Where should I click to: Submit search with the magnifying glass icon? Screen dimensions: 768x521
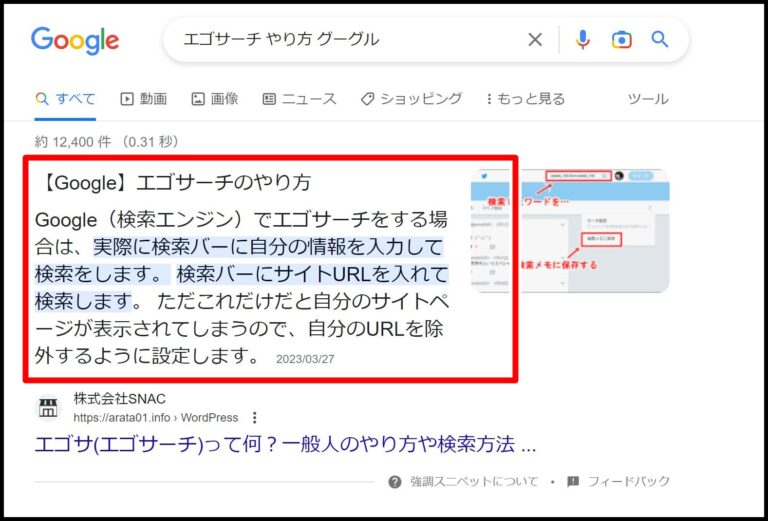coord(660,39)
